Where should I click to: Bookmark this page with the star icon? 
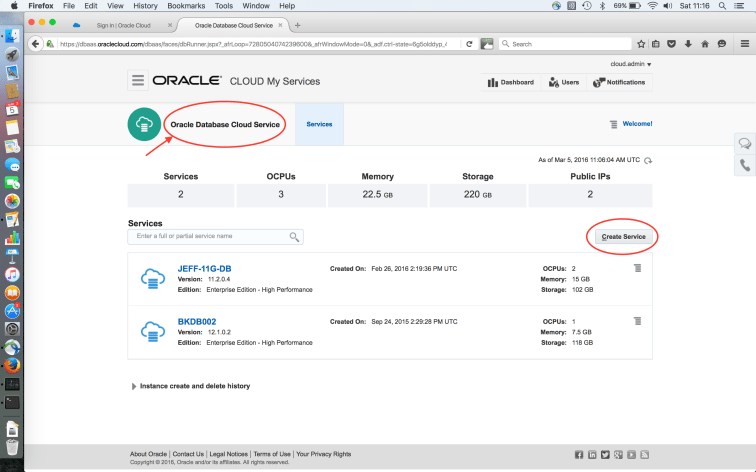click(642, 44)
